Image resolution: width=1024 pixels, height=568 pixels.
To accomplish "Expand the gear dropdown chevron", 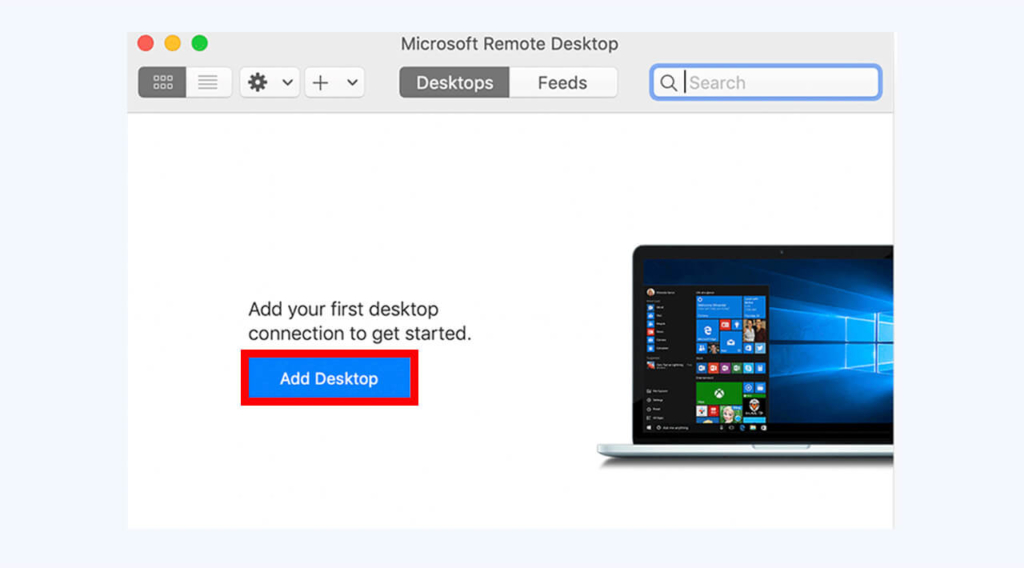I will coord(287,83).
